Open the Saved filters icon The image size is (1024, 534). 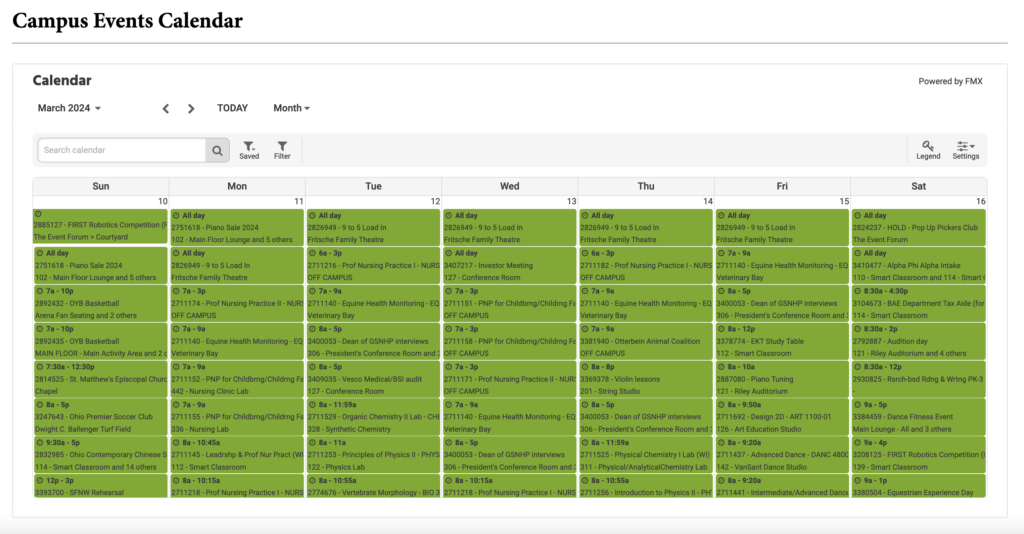pyautogui.click(x=249, y=150)
